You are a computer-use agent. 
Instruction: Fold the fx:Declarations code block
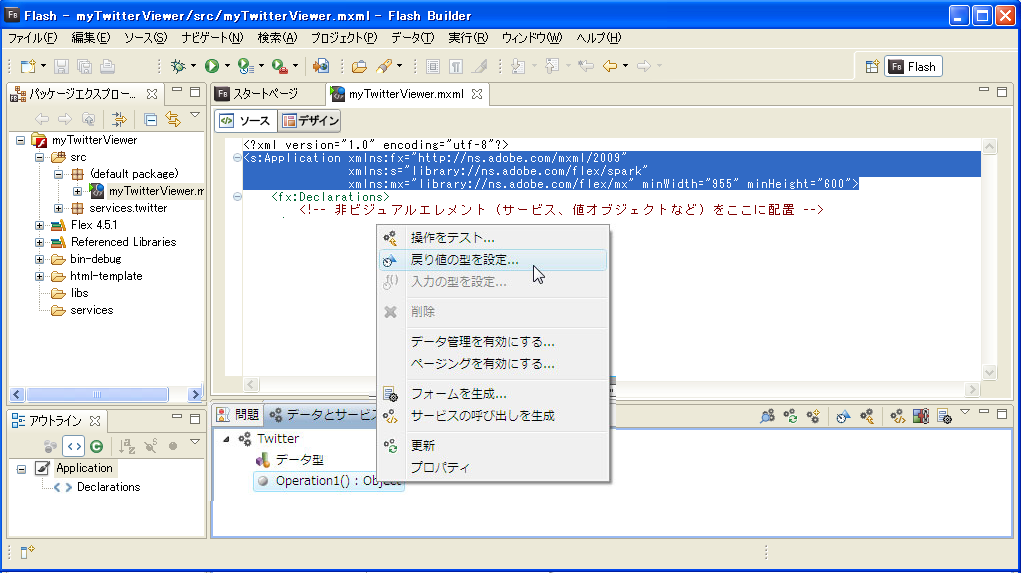pyautogui.click(x=237, y=197)
